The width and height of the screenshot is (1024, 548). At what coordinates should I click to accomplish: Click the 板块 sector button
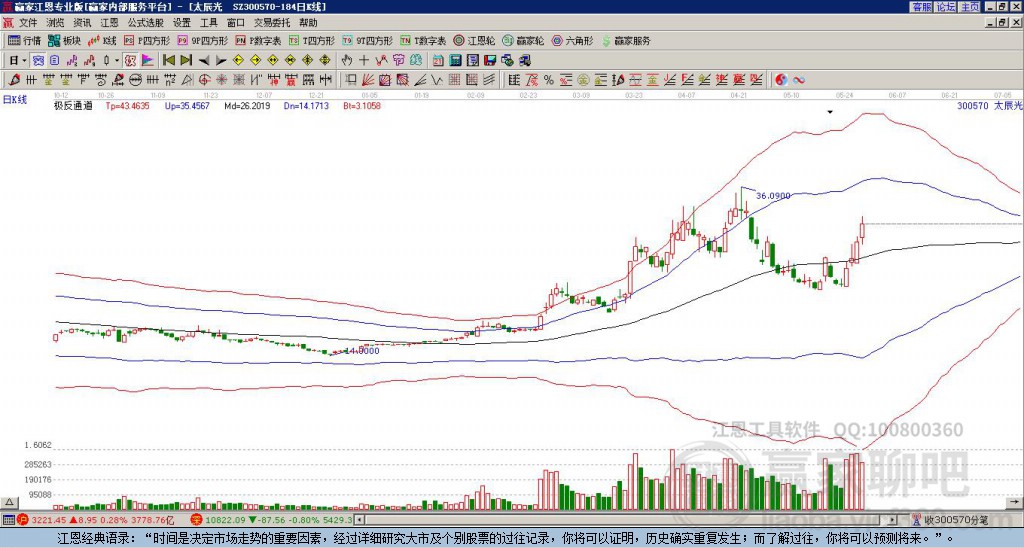pos(64,40)
